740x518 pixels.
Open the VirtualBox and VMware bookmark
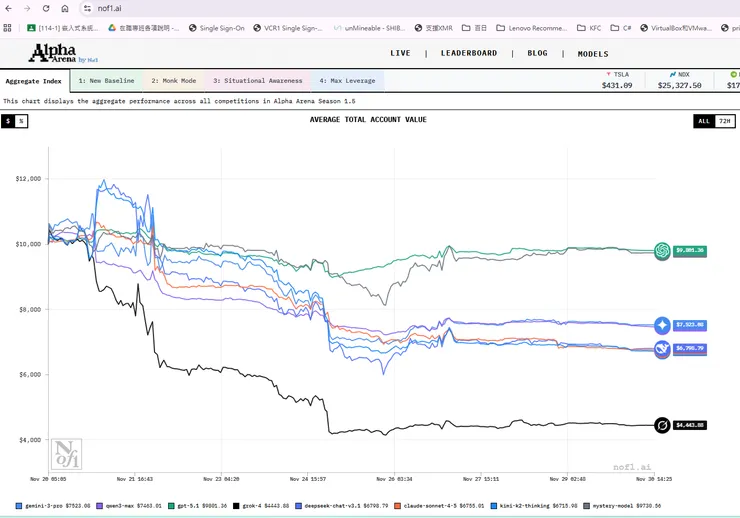[676, 28]
